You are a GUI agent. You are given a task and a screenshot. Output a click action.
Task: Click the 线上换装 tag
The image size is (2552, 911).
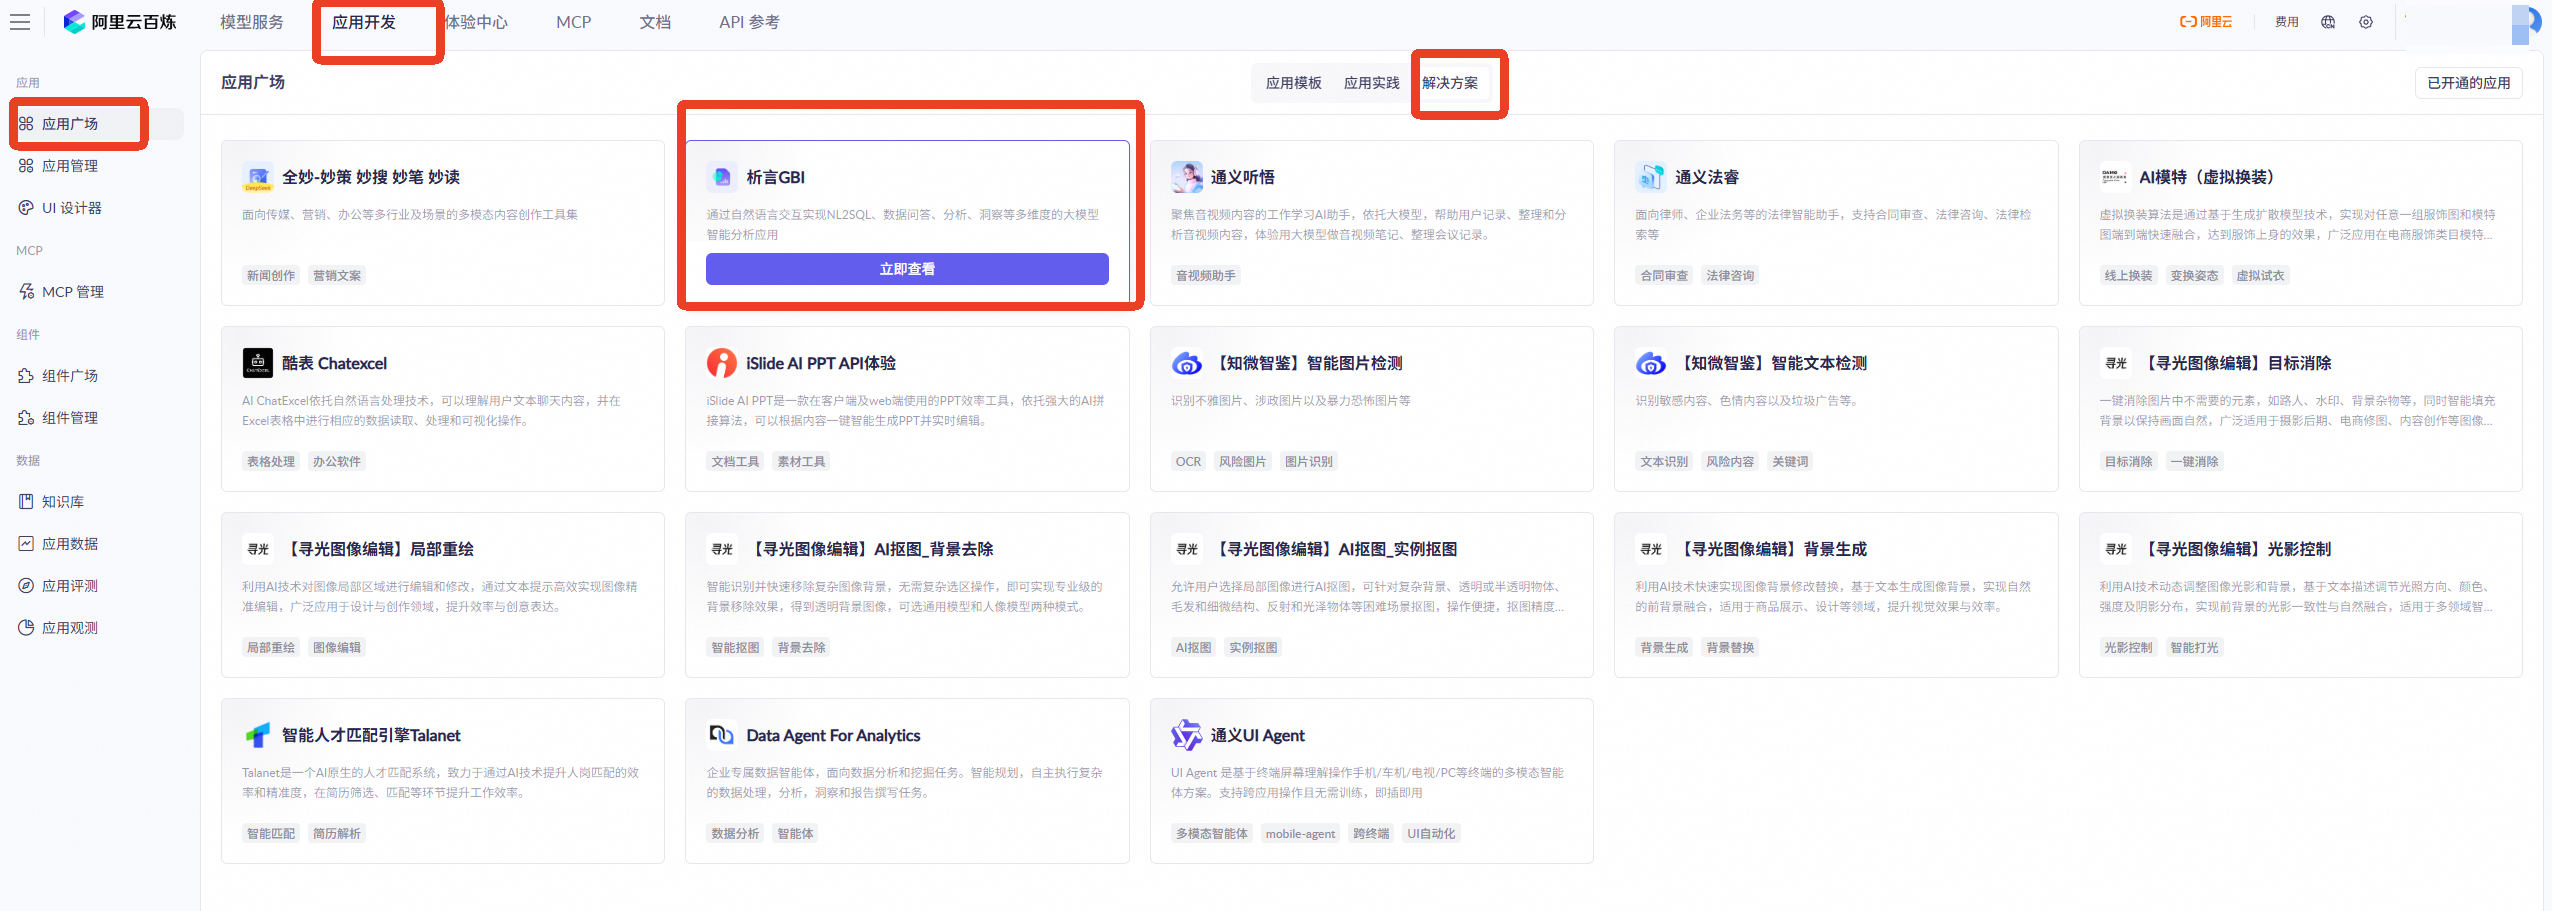tap(2128, 275)
